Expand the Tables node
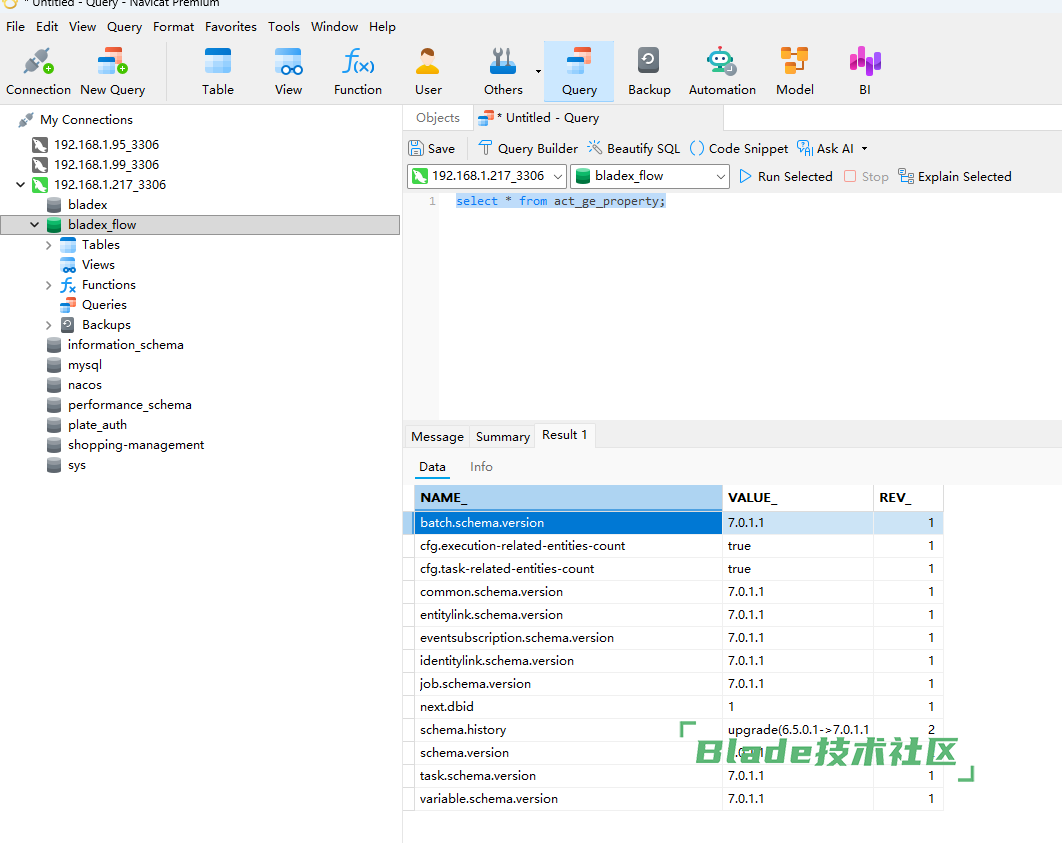This screenshot has height=843, width=1062. coord(48,245)
